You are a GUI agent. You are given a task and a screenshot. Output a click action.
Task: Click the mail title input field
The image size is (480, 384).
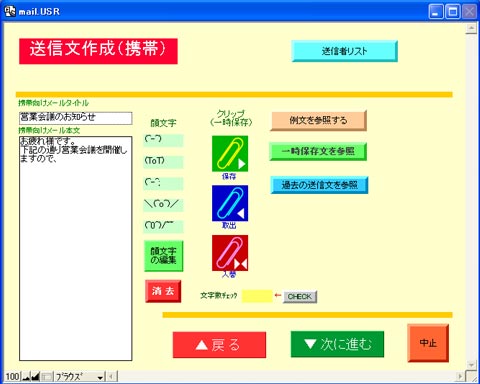click(76, 118)
